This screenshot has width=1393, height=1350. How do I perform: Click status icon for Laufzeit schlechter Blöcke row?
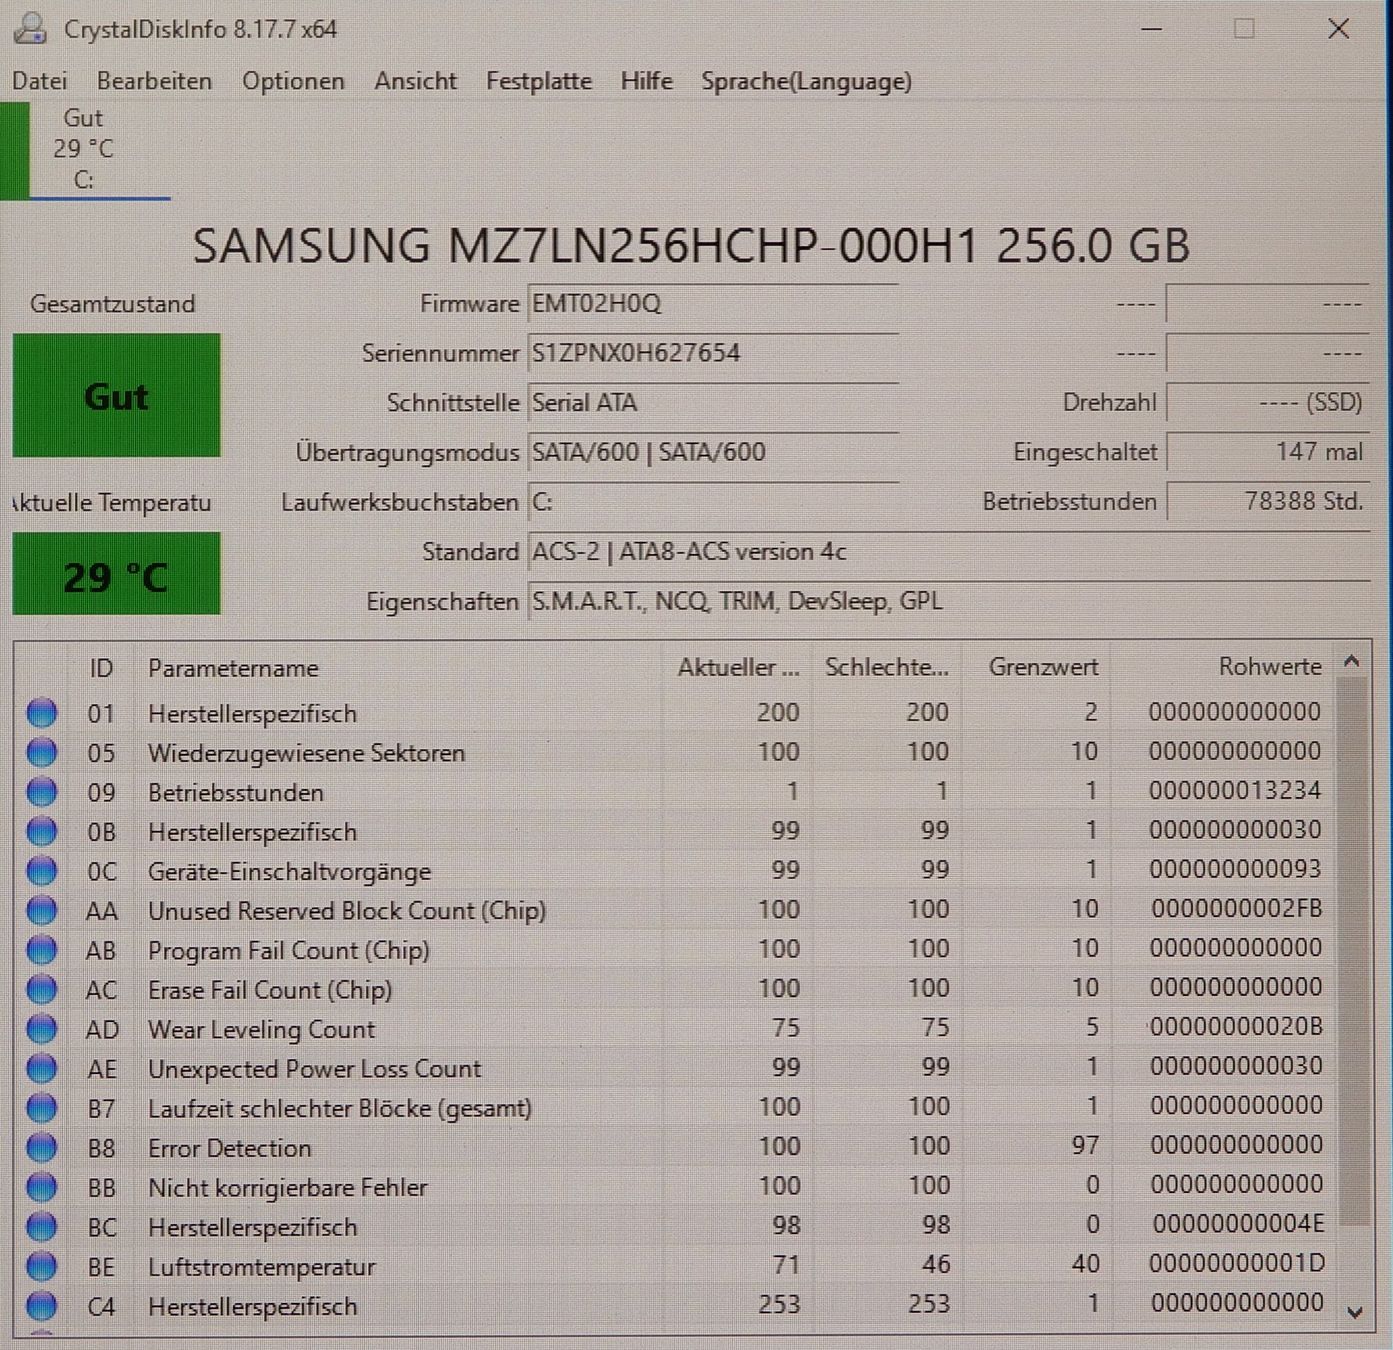pos(42,1108)
